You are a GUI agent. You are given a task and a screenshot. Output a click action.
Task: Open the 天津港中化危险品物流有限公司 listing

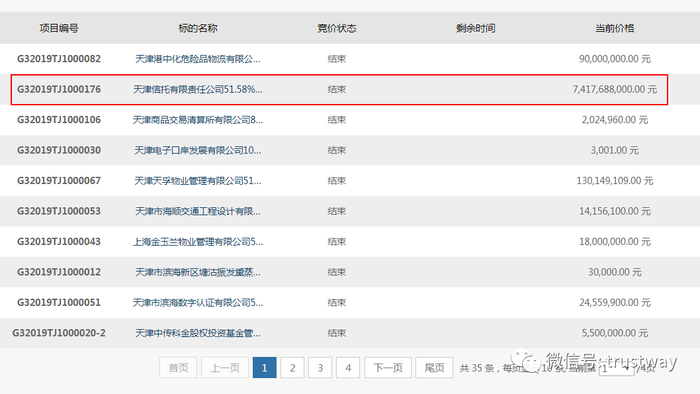(x=198, y=59)
